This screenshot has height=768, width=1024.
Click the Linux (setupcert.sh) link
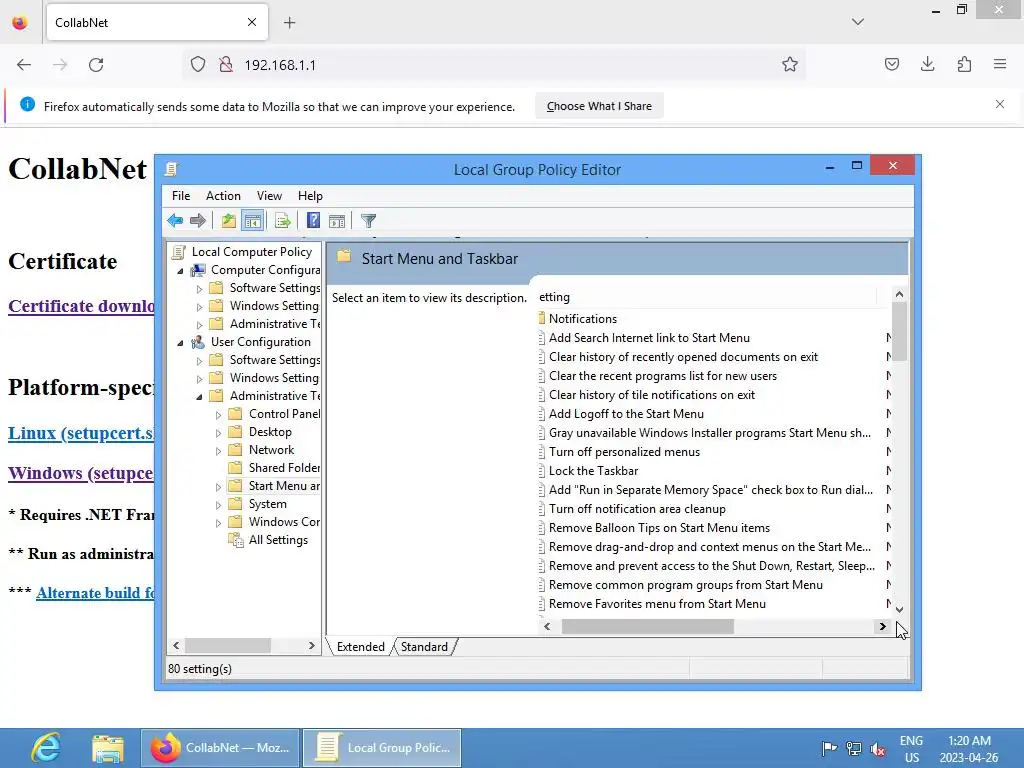[82, 433]
